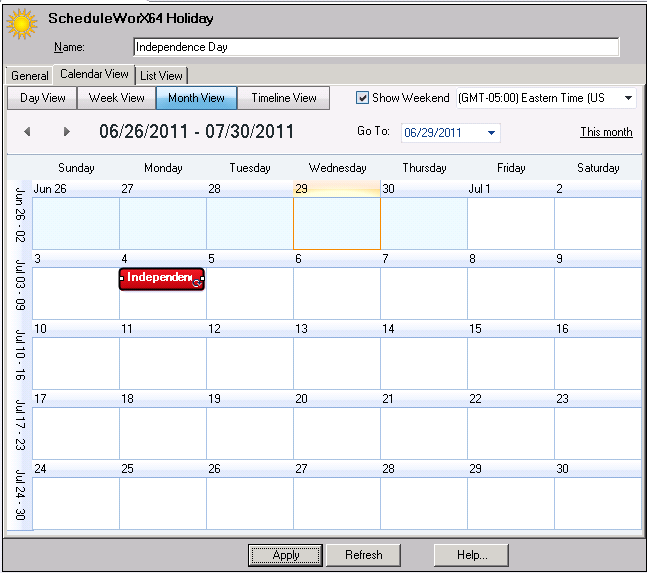Go to next month with right arrow

67,132
